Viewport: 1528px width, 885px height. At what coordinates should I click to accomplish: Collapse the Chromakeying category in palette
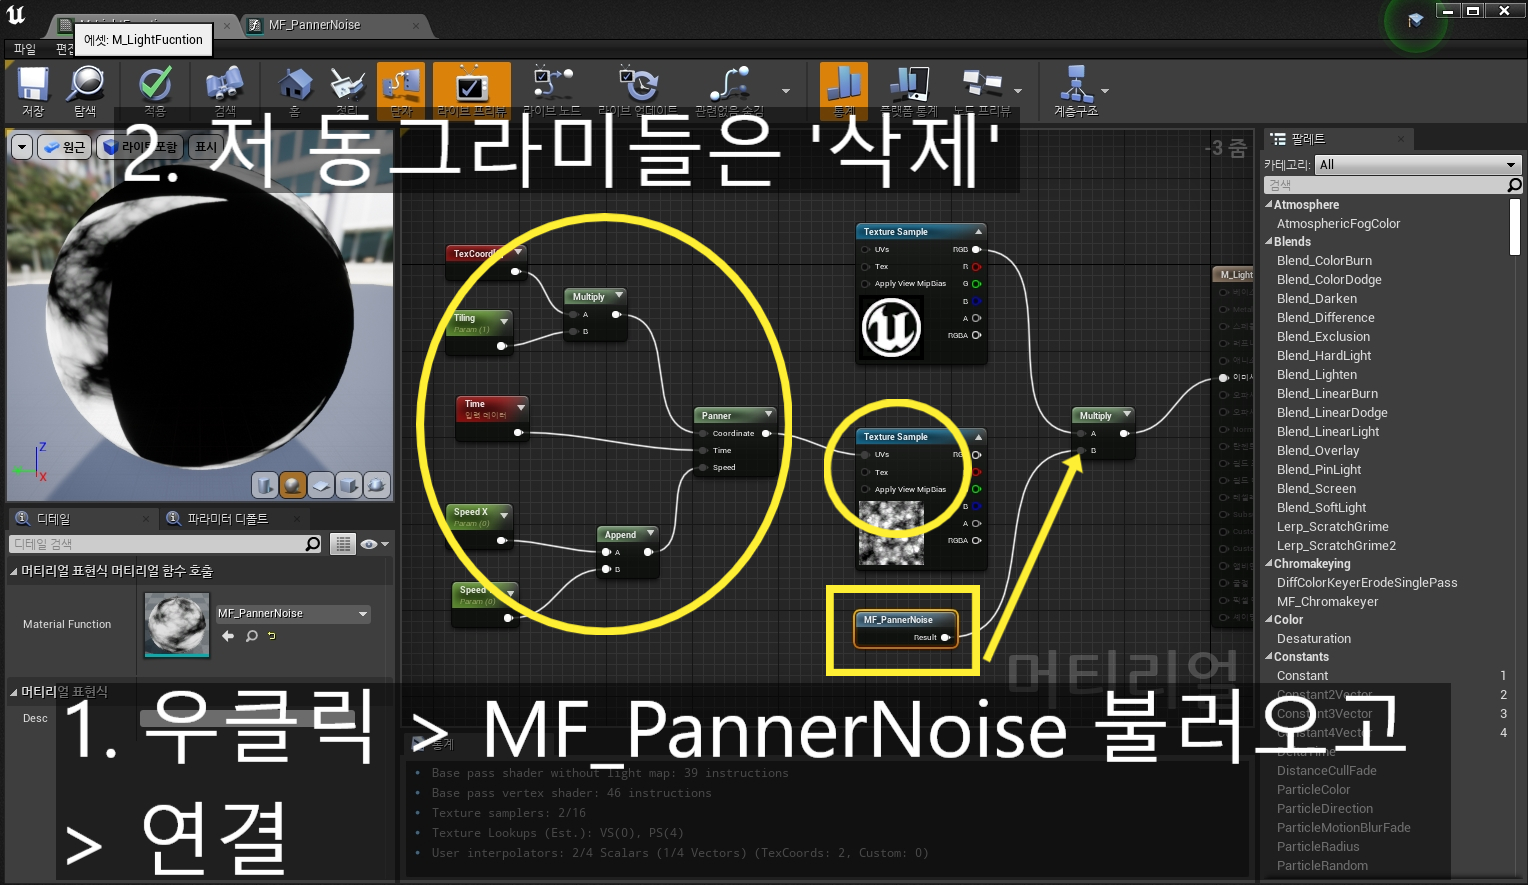[x=1268, y=564]
